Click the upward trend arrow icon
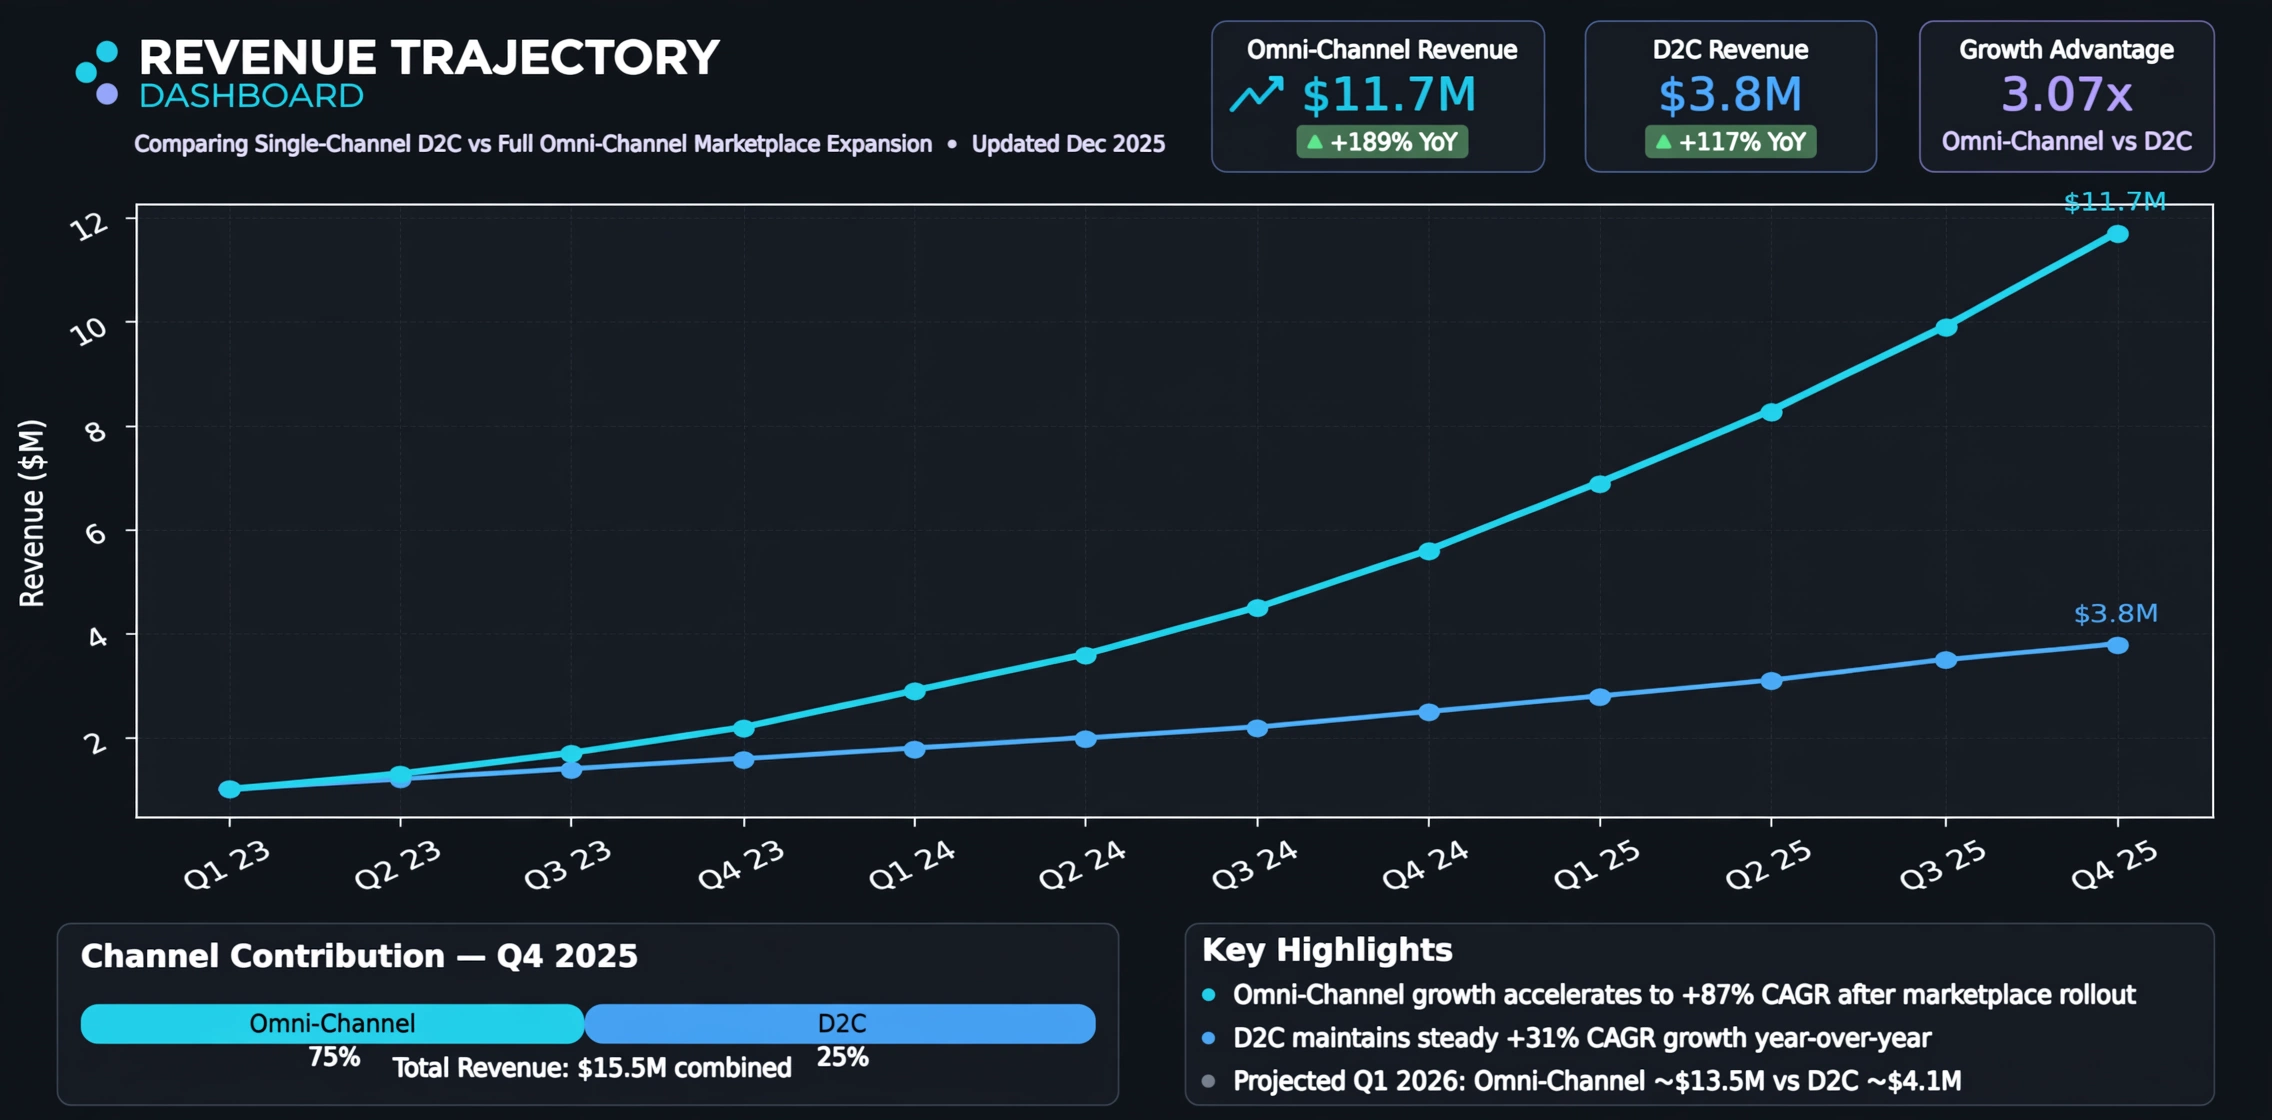Image resolution: width=2272 pixels, height=1120 pixels. pyautogui.click(x=1256, y=94)
